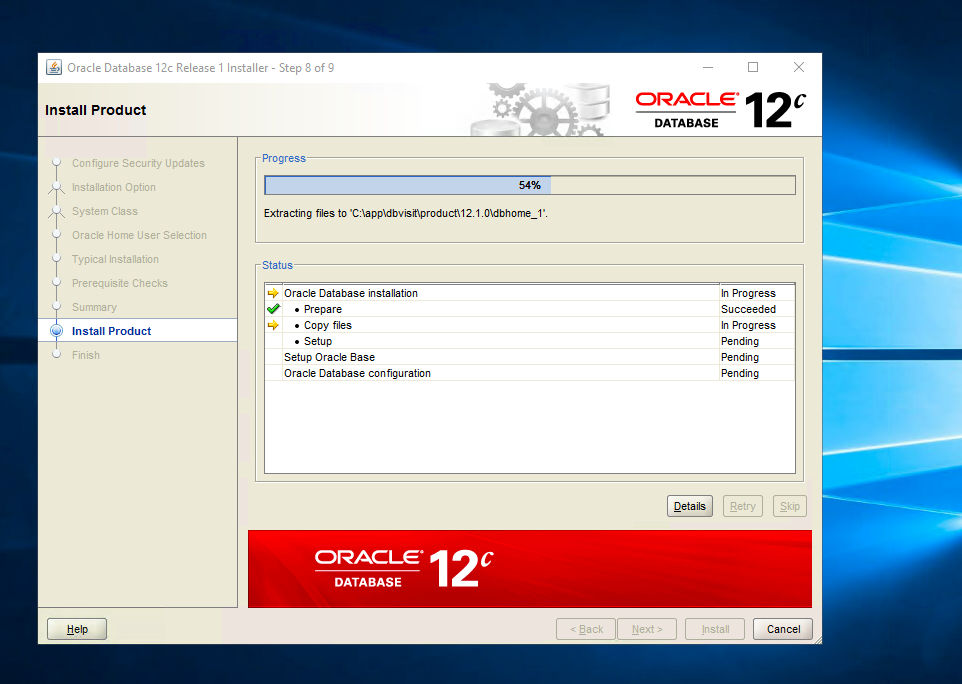Select Oracle Home User Selection step
962x684 pixels.
(x=139, y=235)
